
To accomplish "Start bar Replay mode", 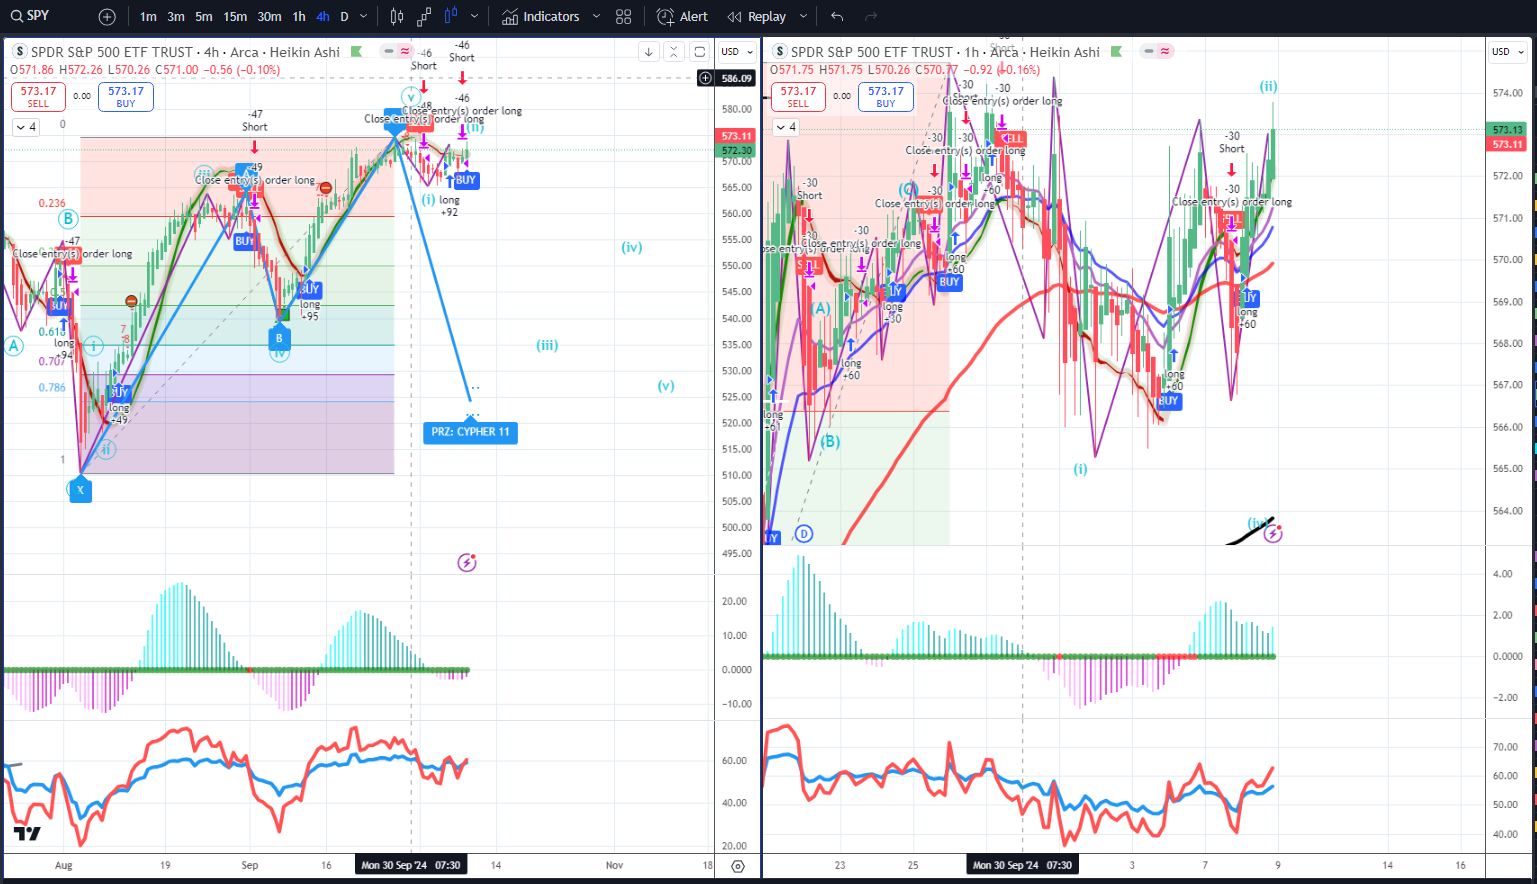I will [757, 17].
